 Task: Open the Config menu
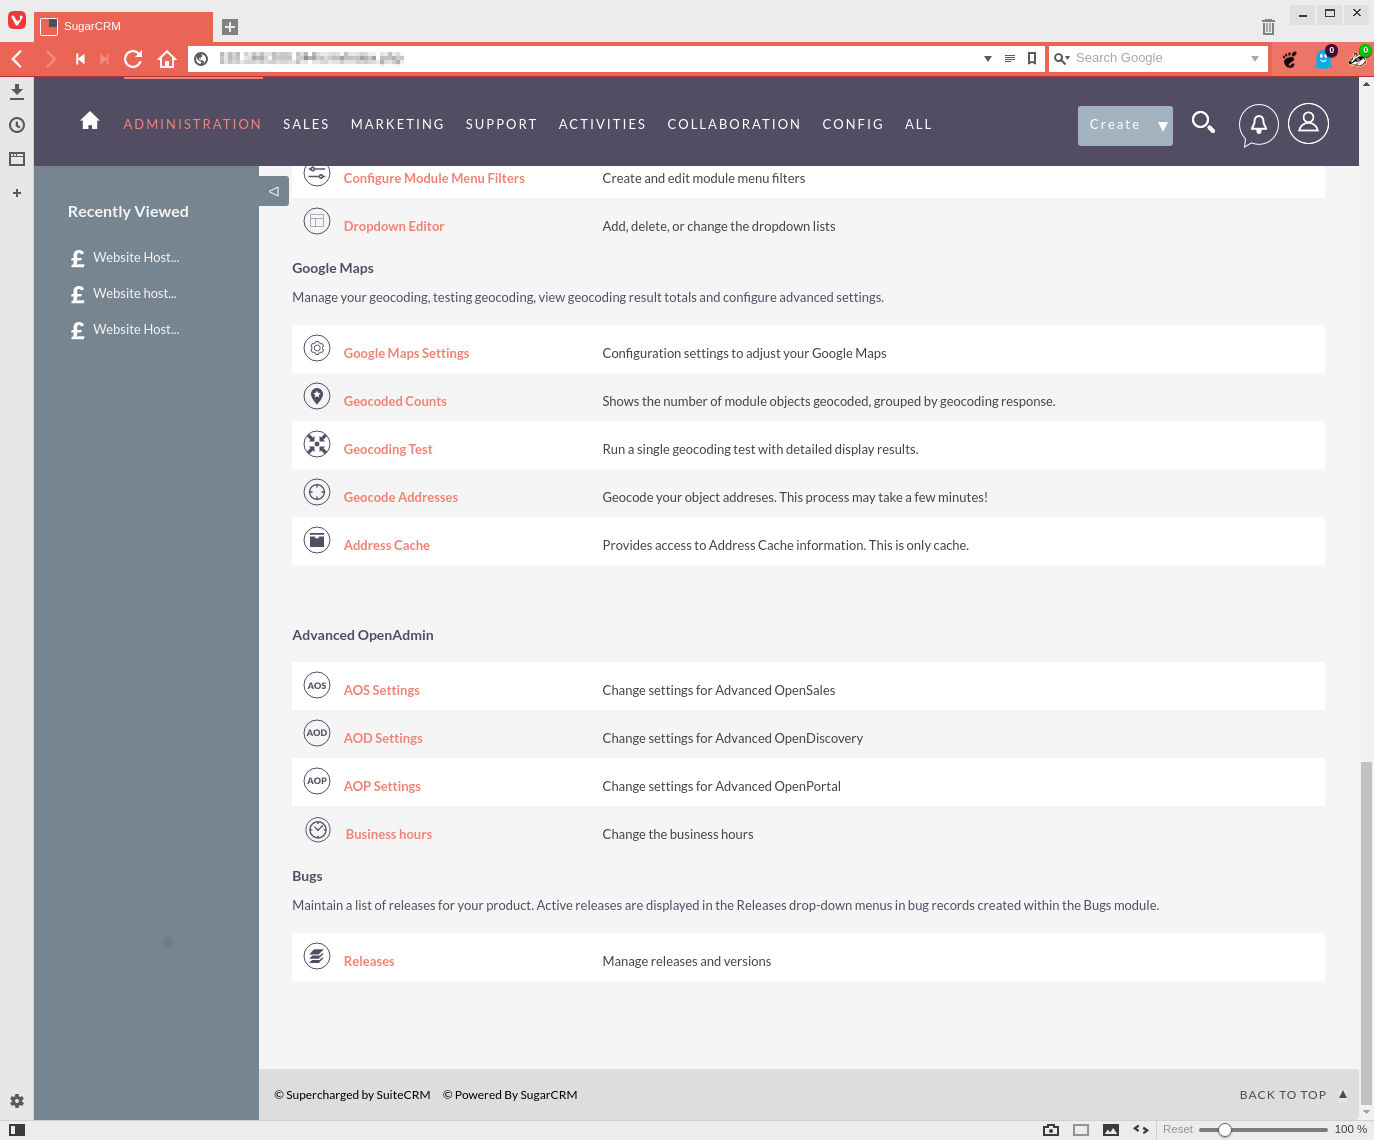pos(853,124)
